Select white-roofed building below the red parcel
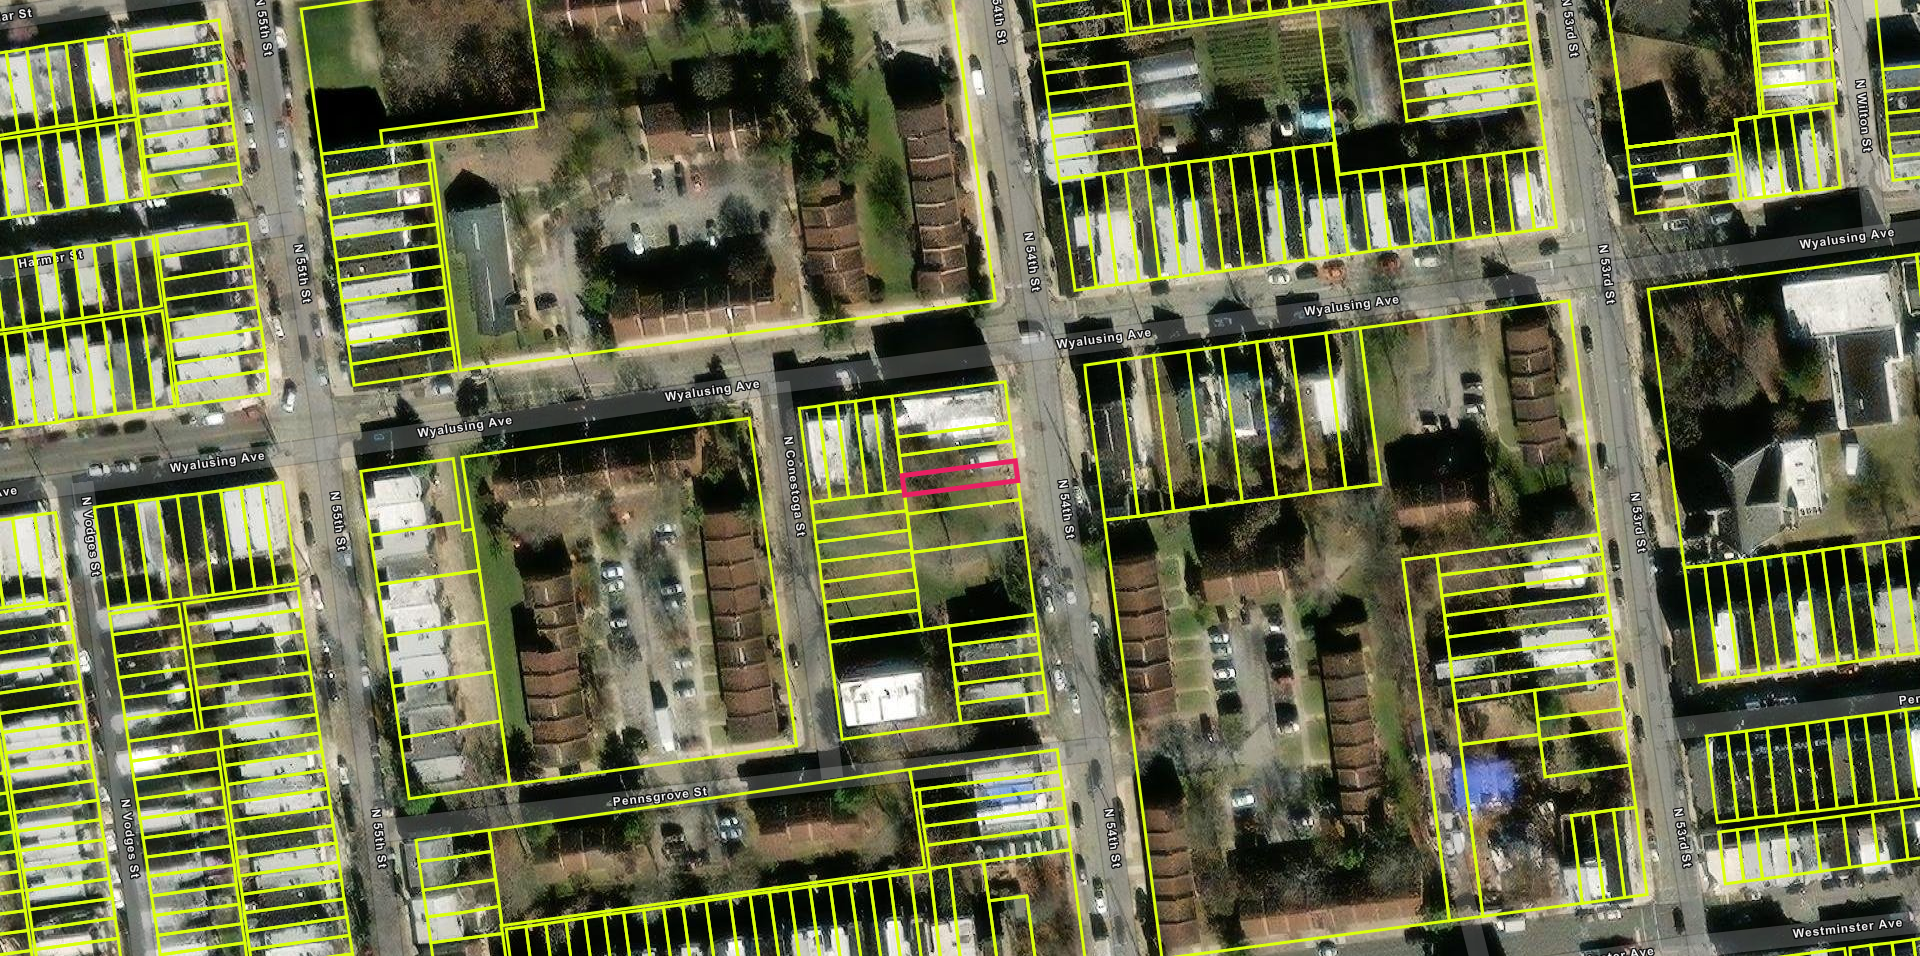Viewport: 1920px width, 956px height. [x=882, y=697]
